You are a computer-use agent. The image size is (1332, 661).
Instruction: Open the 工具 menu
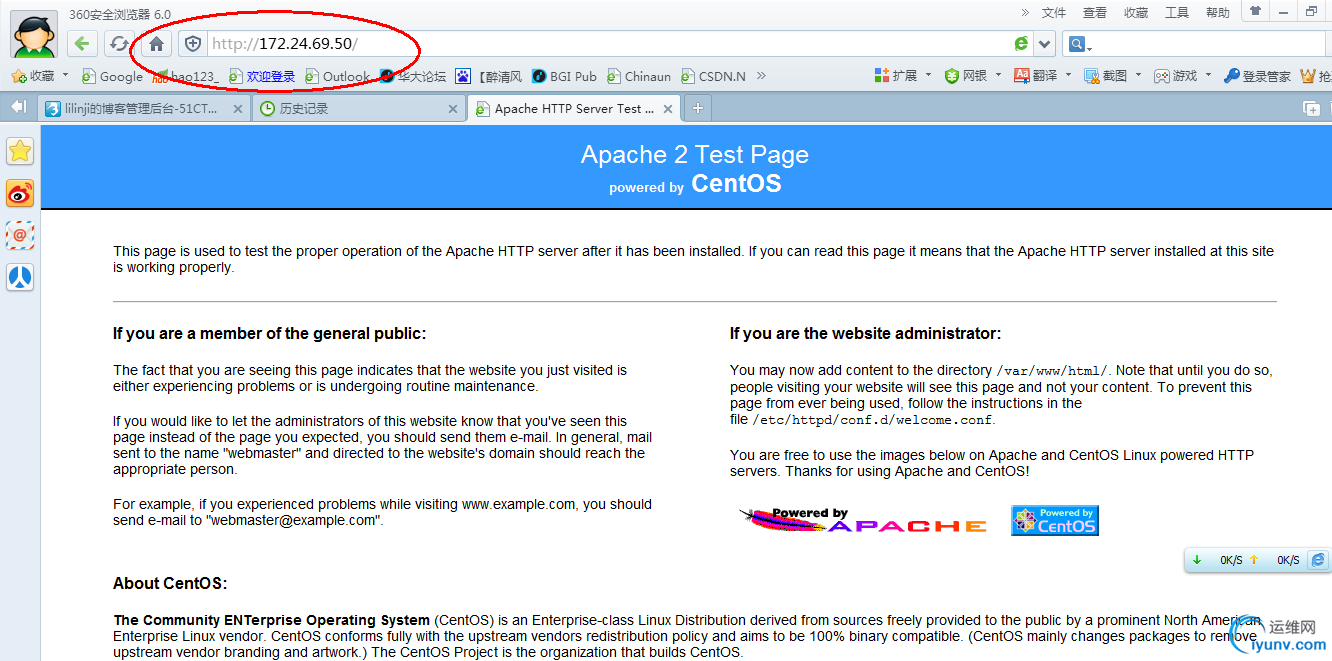point(1177,13)
